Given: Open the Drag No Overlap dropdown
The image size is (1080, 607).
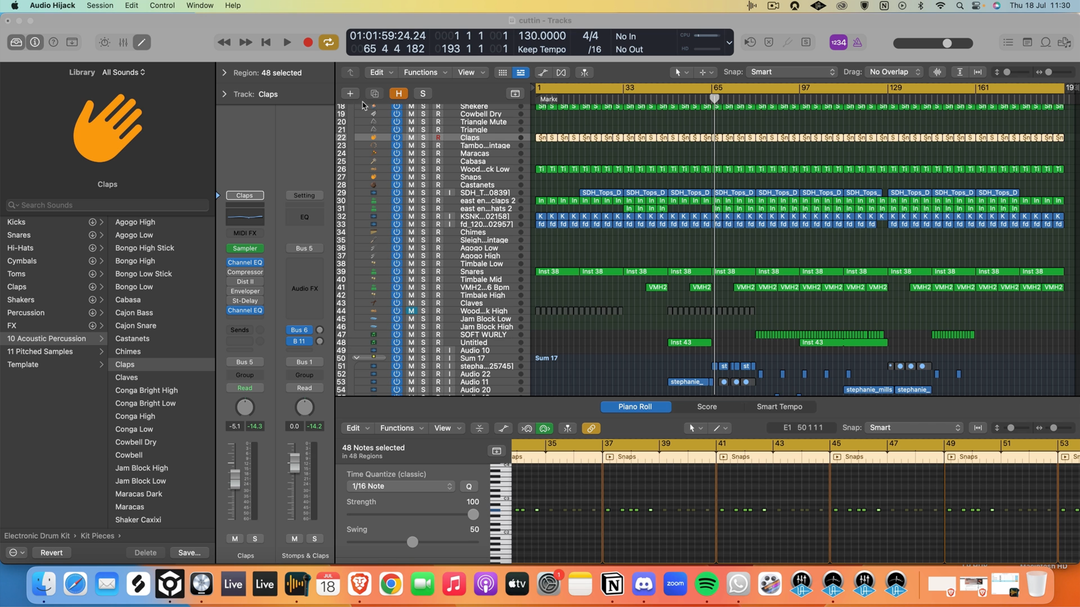Looking at the screenshot, I should tap(895, 72).
